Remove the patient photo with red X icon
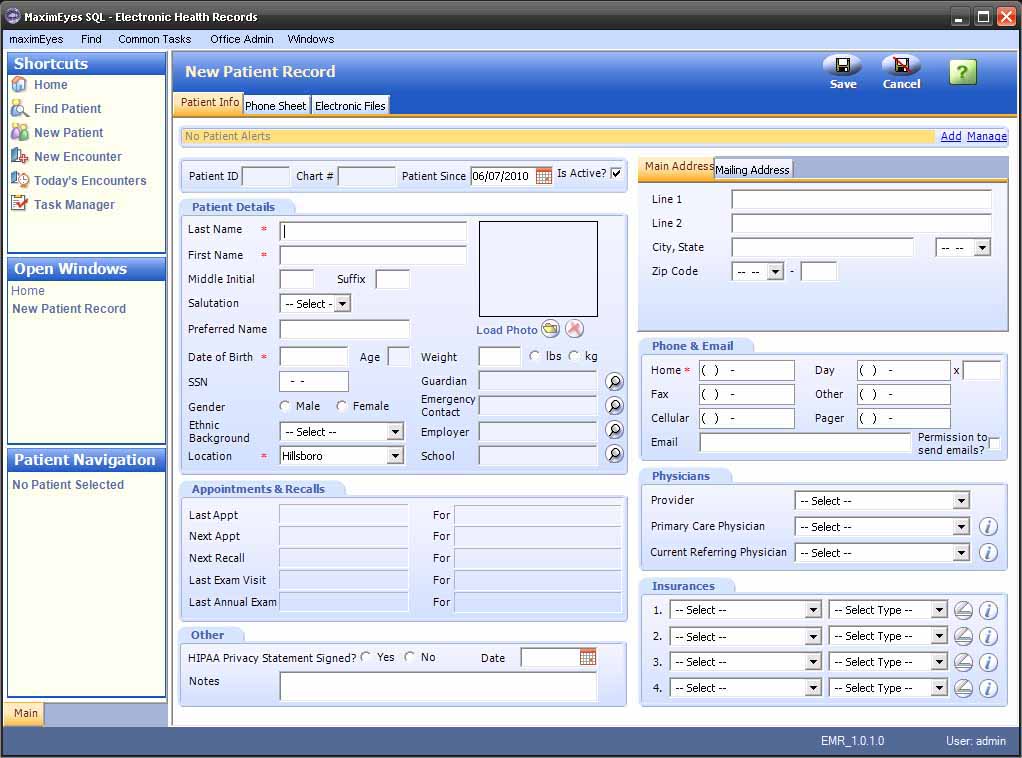The width and height of the screenshot is (1022, 758). (x=574, y=329)
